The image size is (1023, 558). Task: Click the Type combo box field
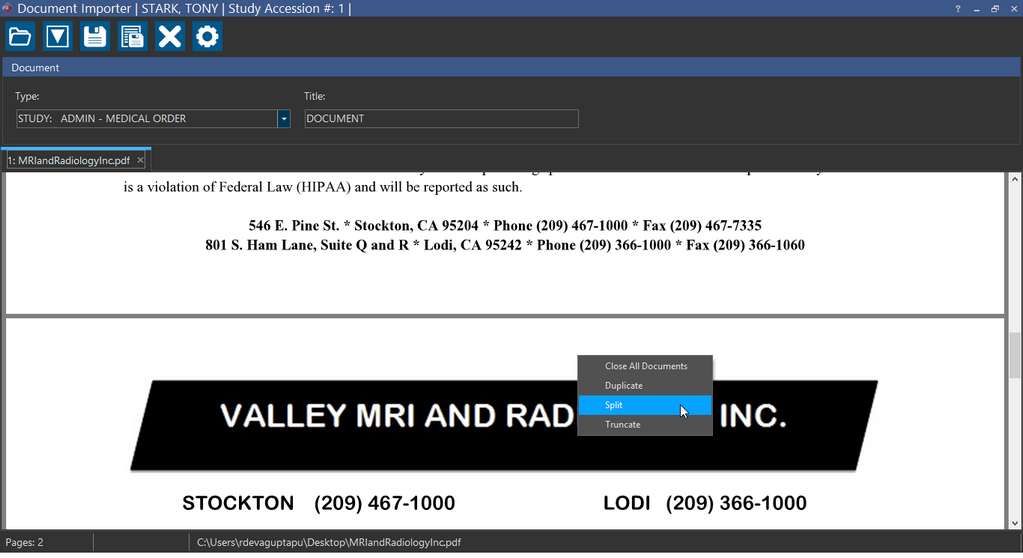tap(146, 119)
